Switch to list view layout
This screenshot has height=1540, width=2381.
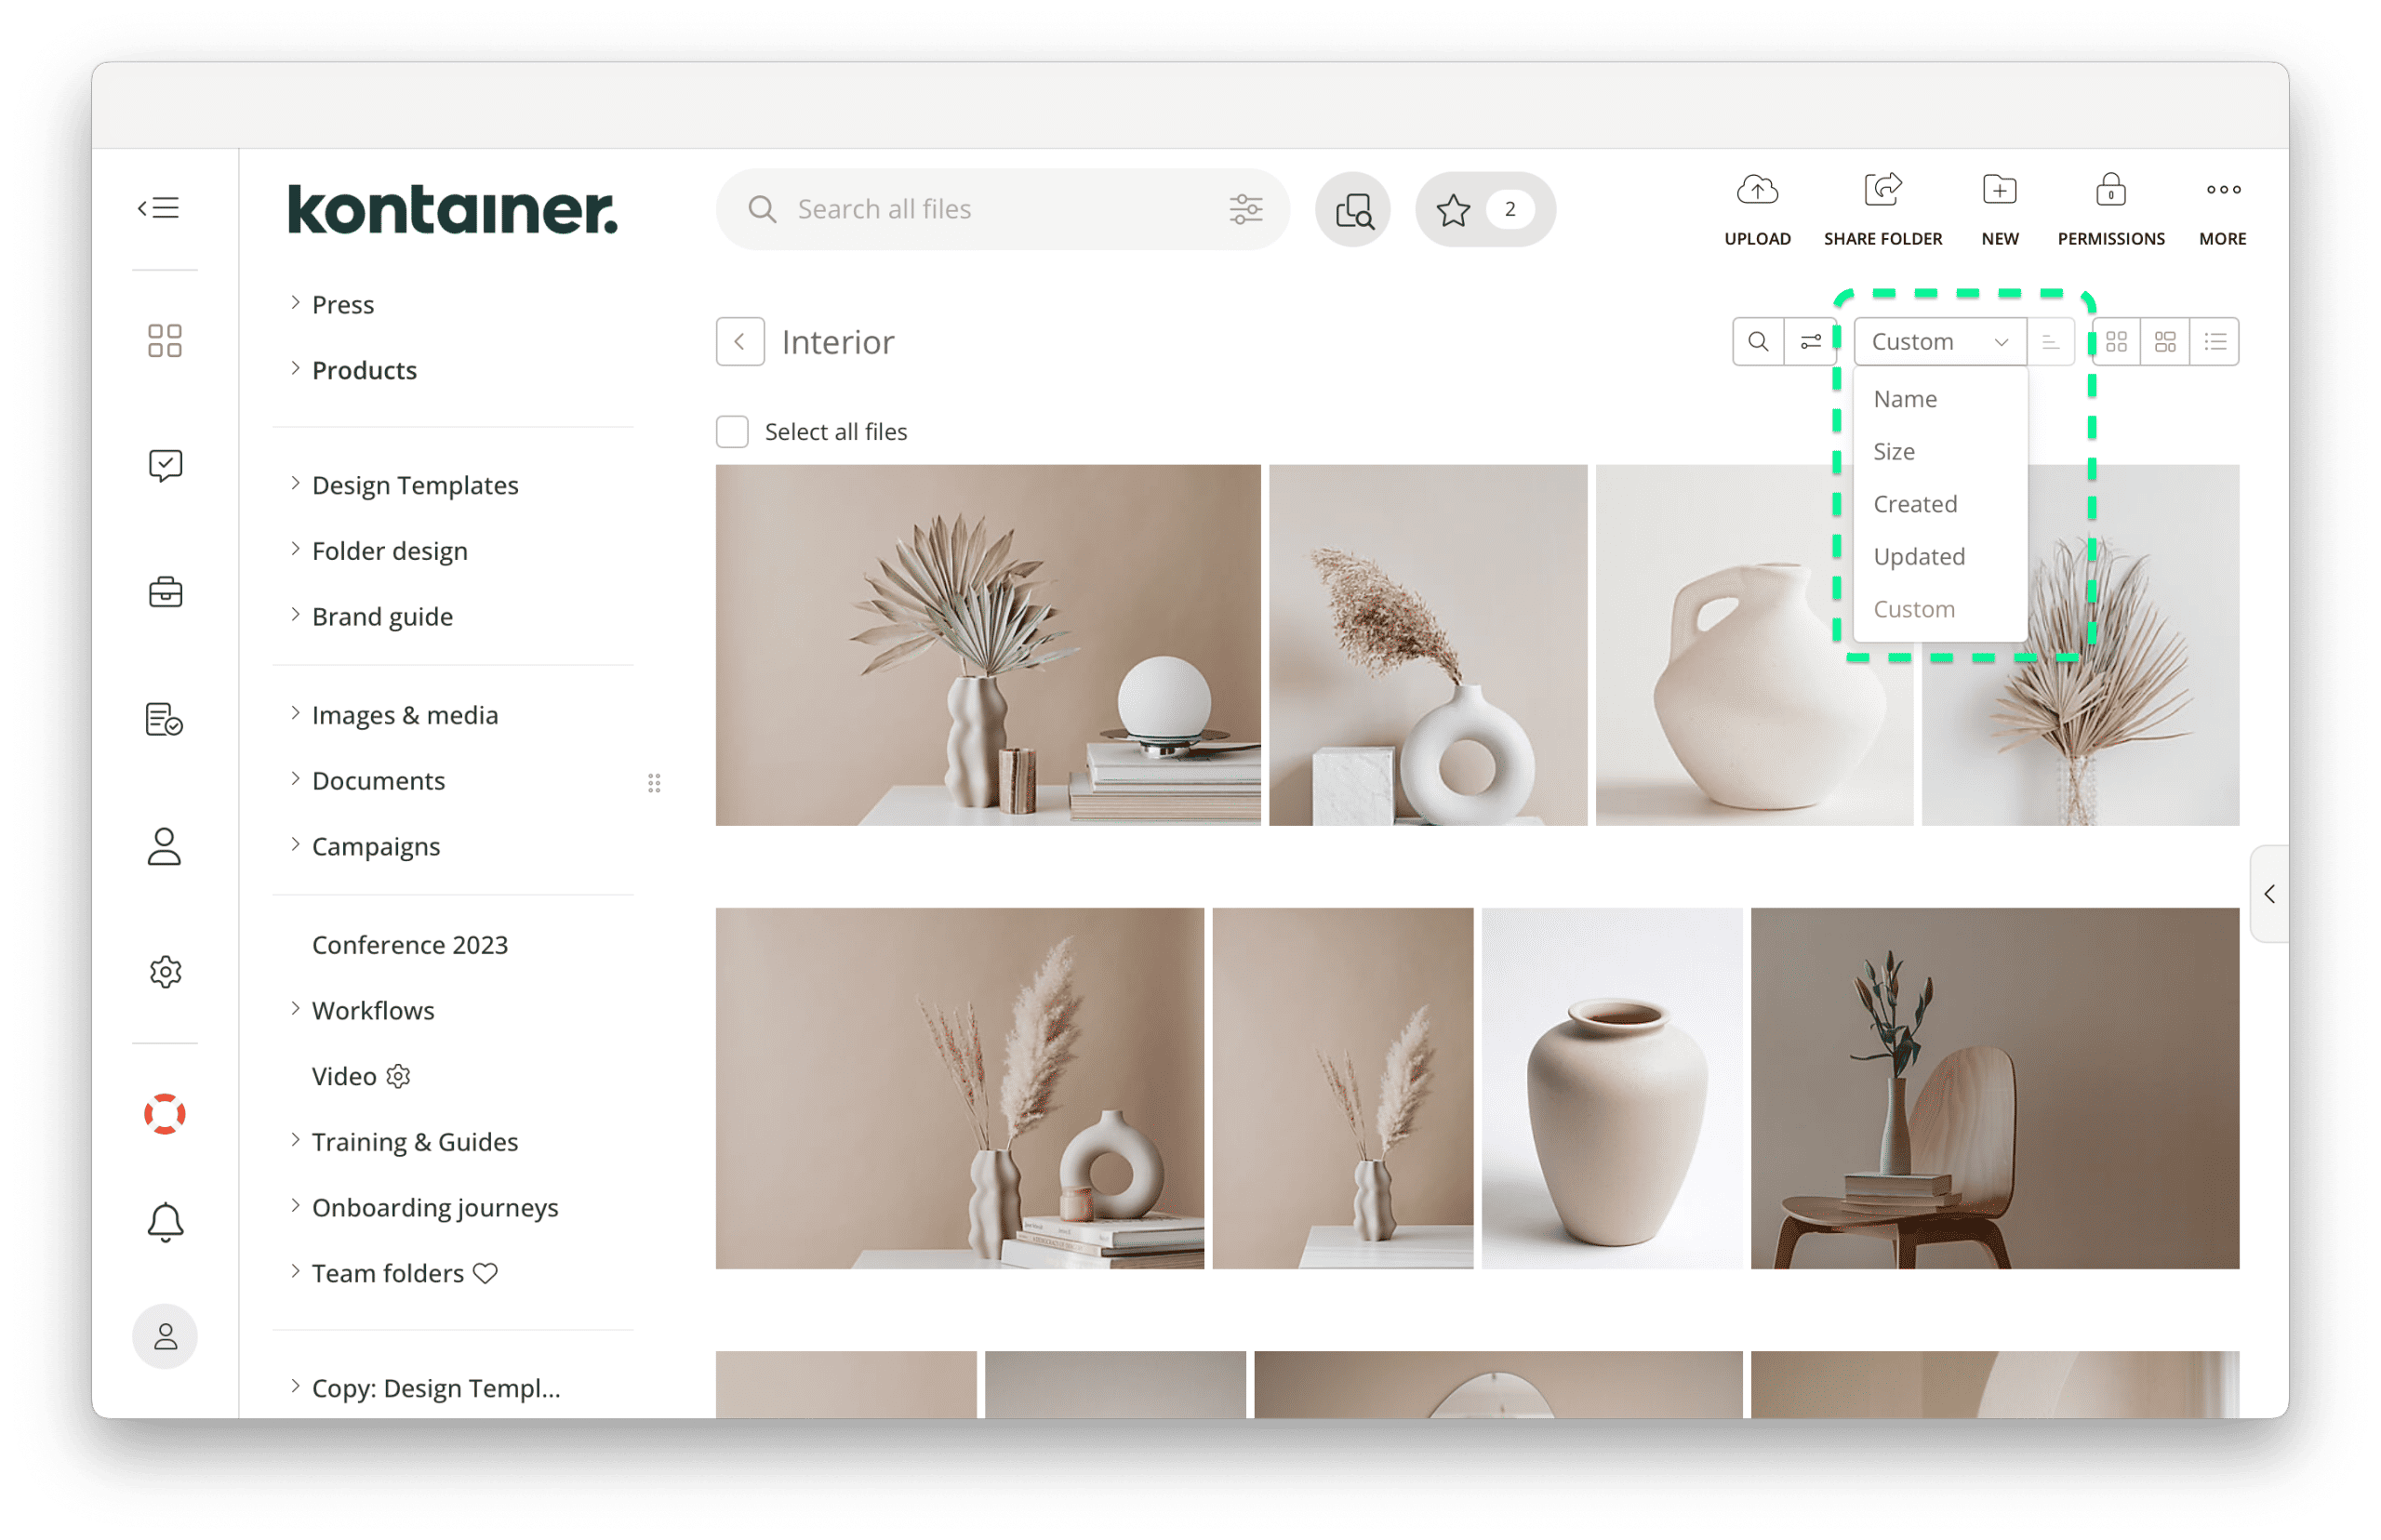click(2216, 341)
